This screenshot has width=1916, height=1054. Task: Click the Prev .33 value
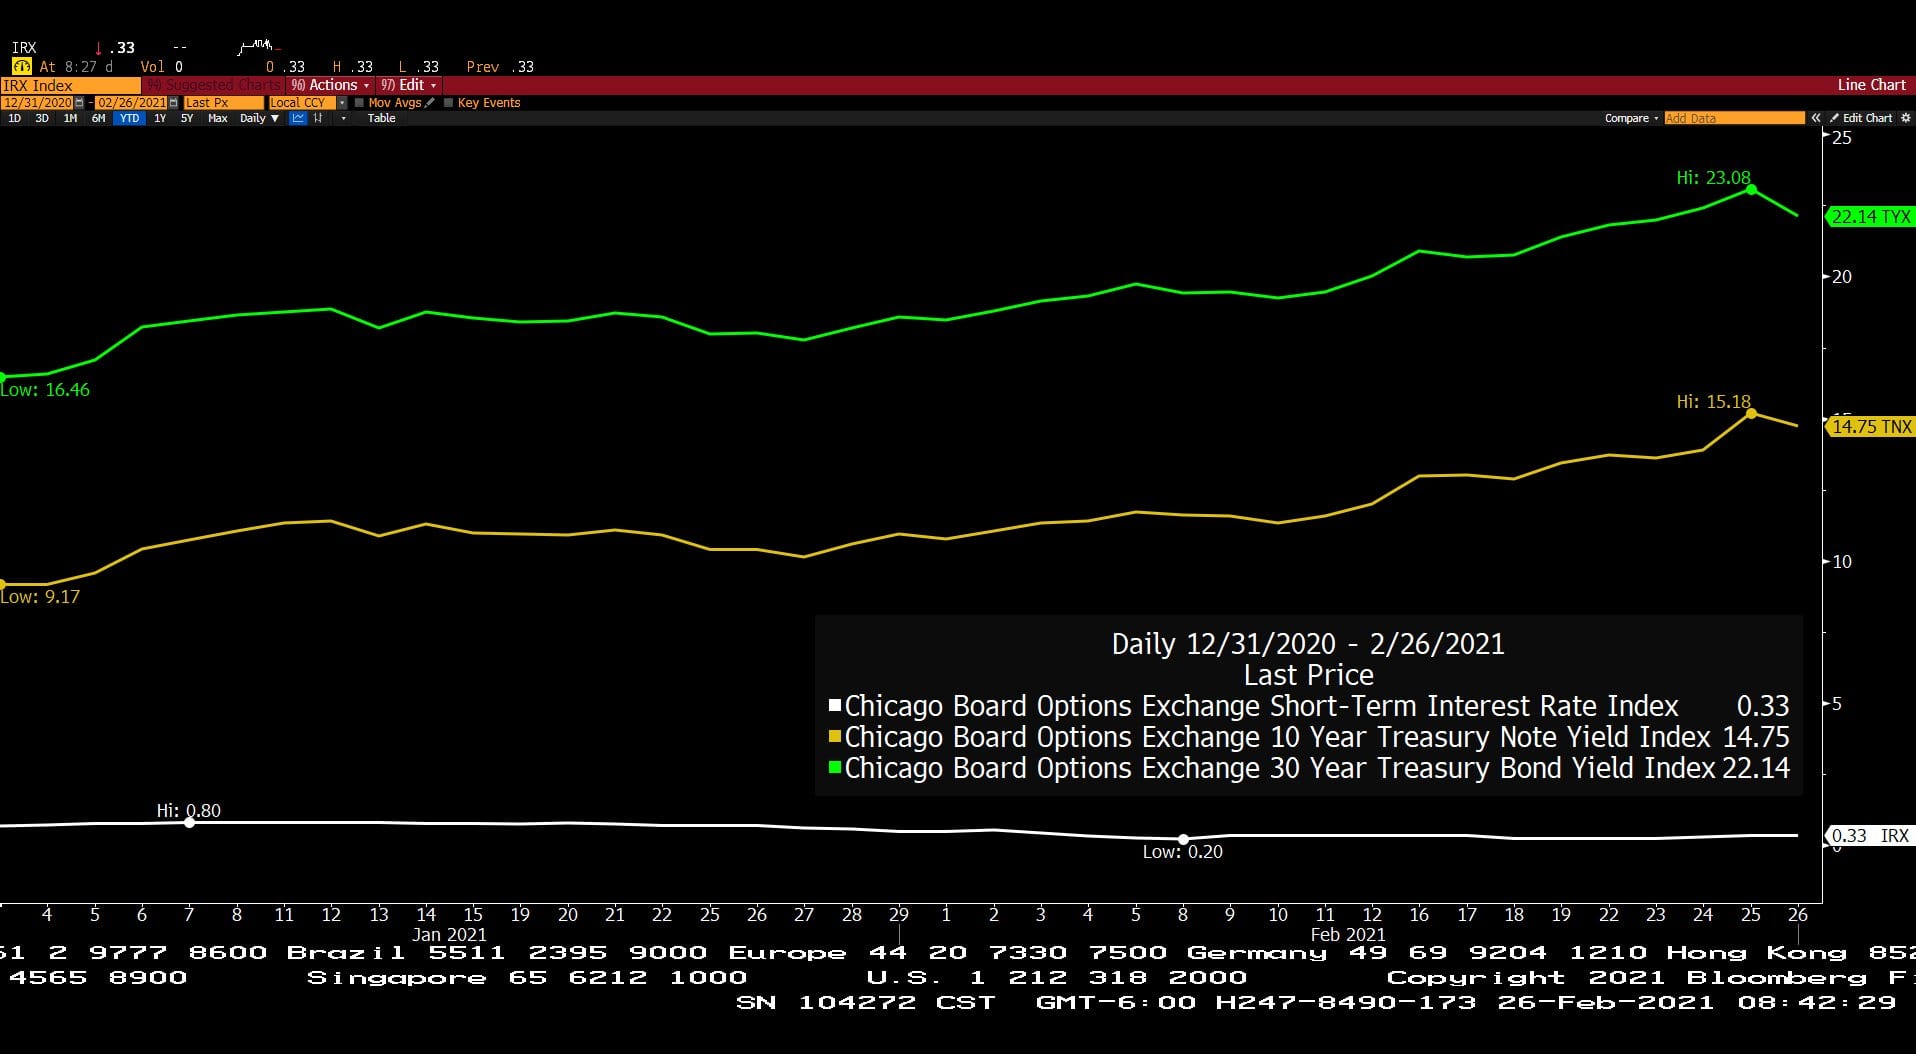(500, 67)
